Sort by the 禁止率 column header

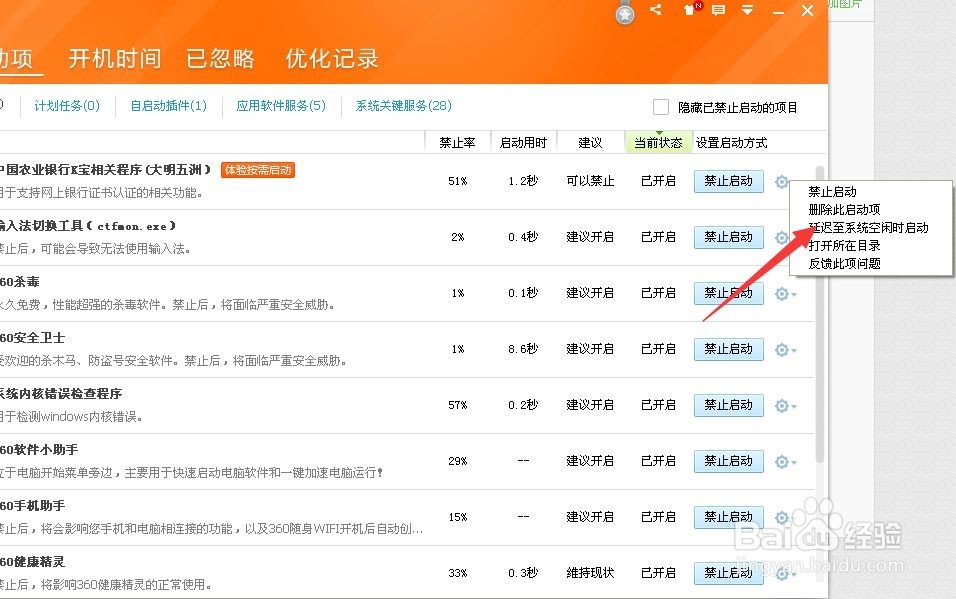tap(457, 143)
